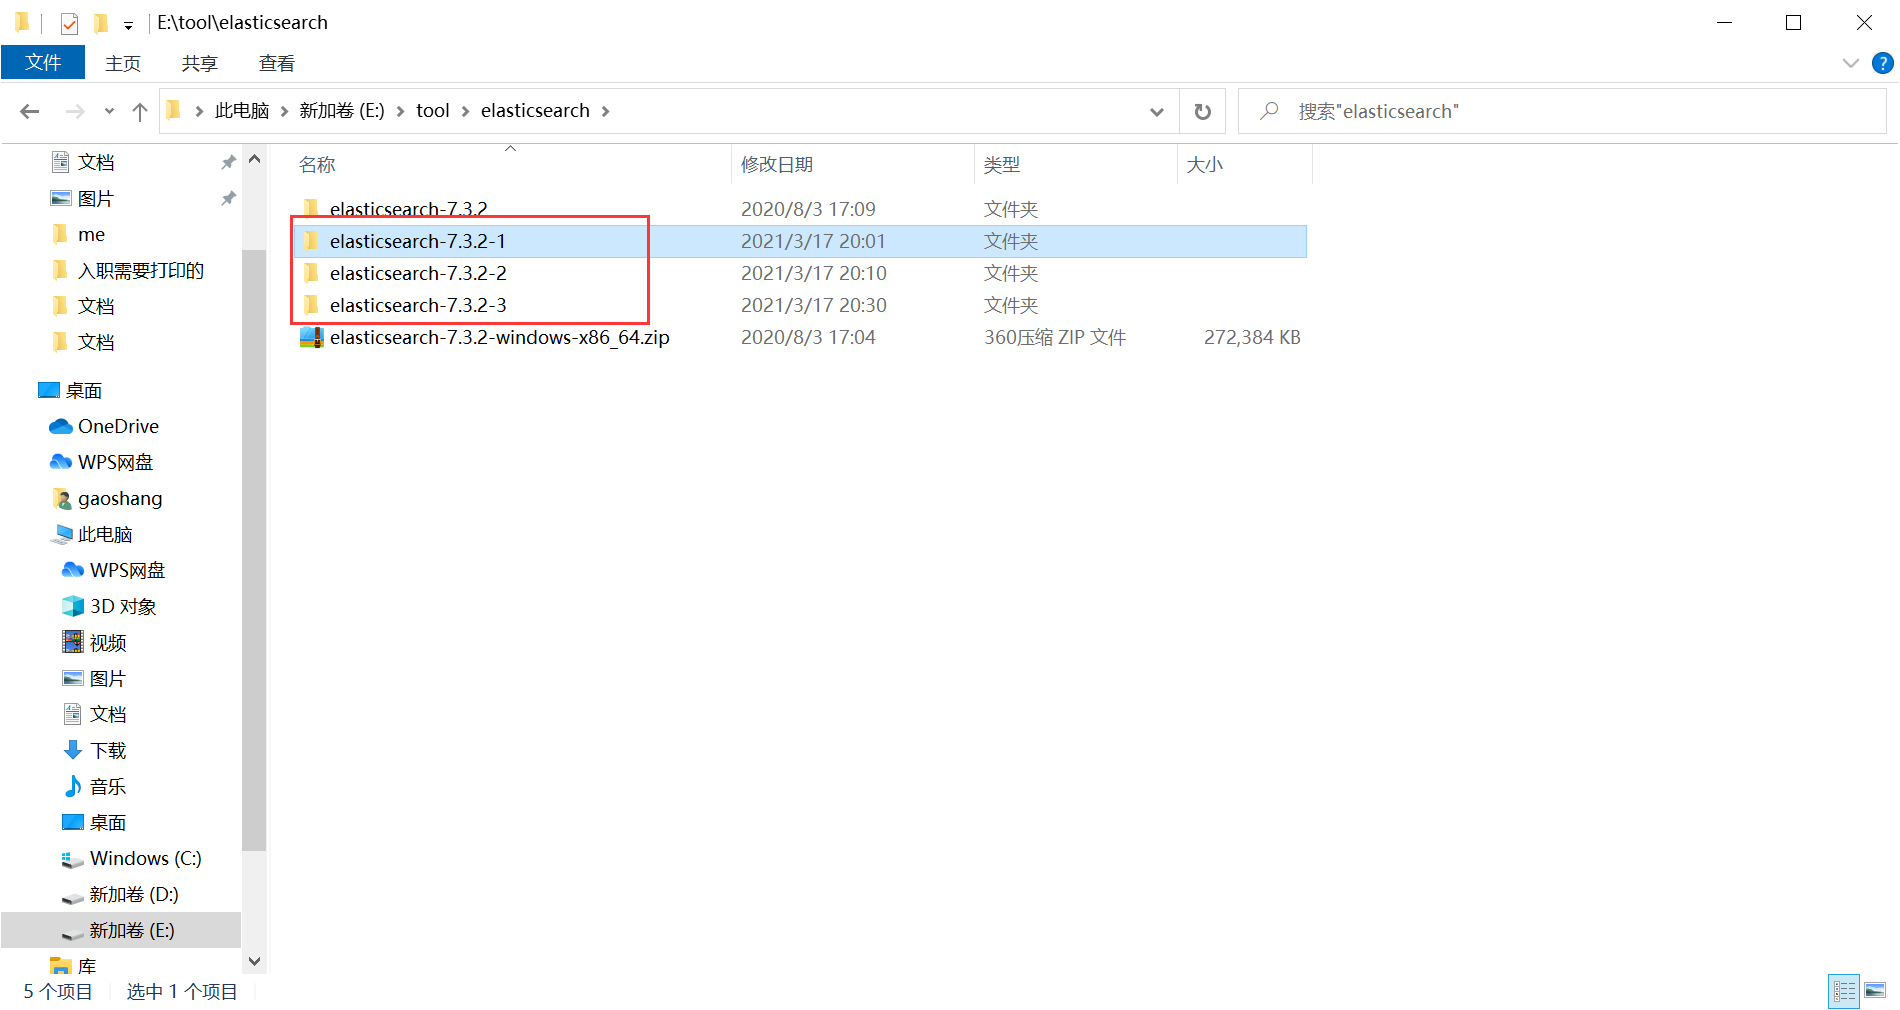Viewport: 1900px width, 1010px height.
Task: Open the quick access toolbar customize dropdown
Action: pyautogui.click(x=128, y=24)
